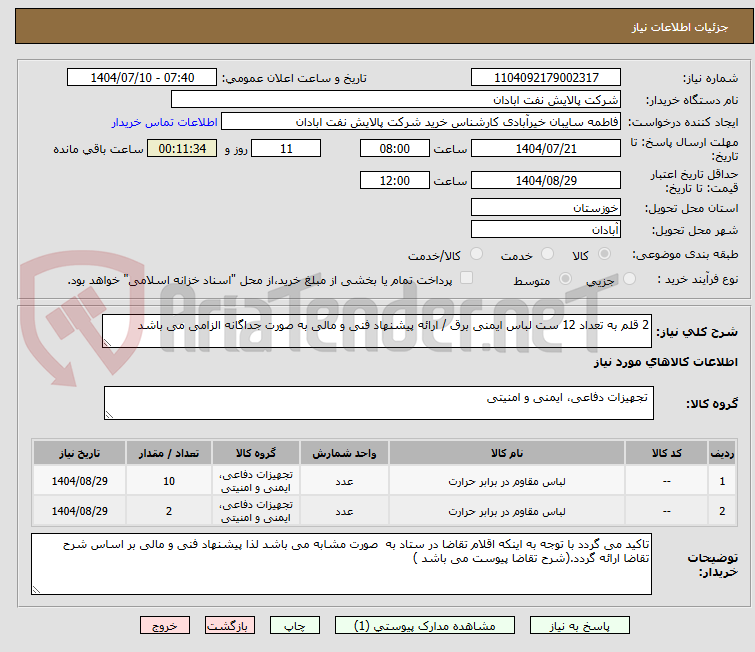Select the متوسط purchase type radio
755x652 pixels.
coord(565,279)
